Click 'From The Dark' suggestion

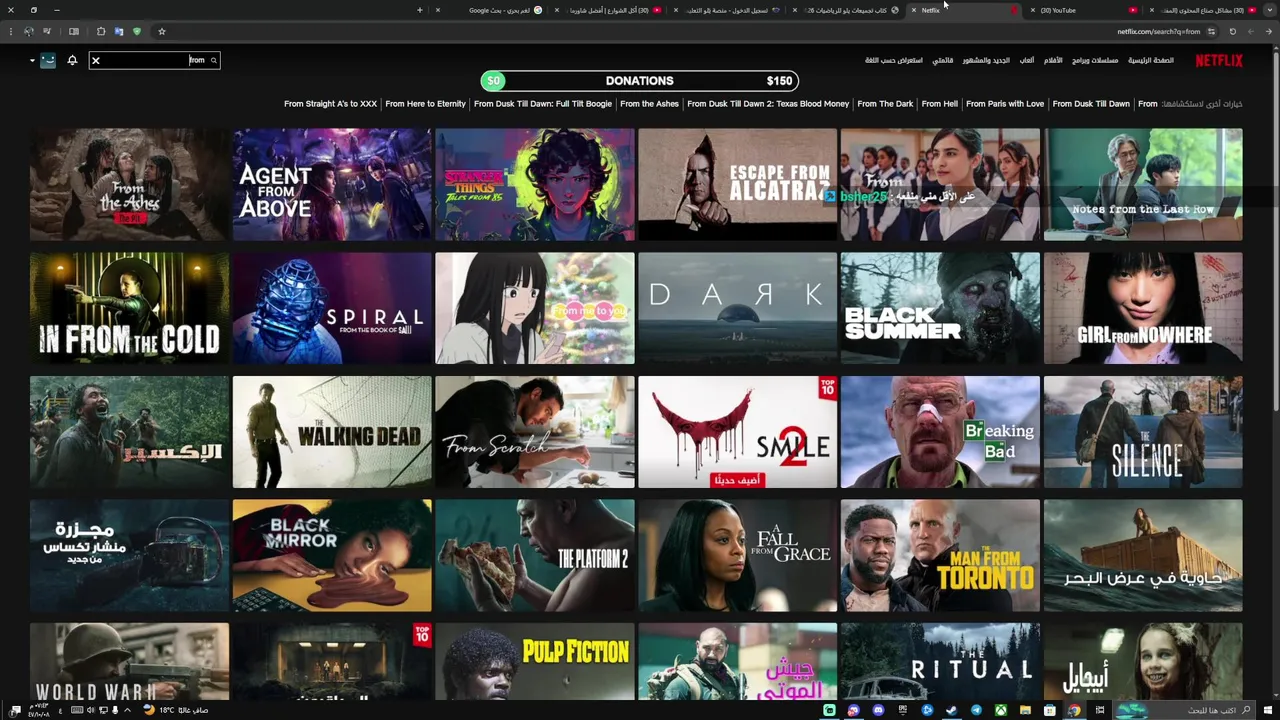tap(885, 104)
